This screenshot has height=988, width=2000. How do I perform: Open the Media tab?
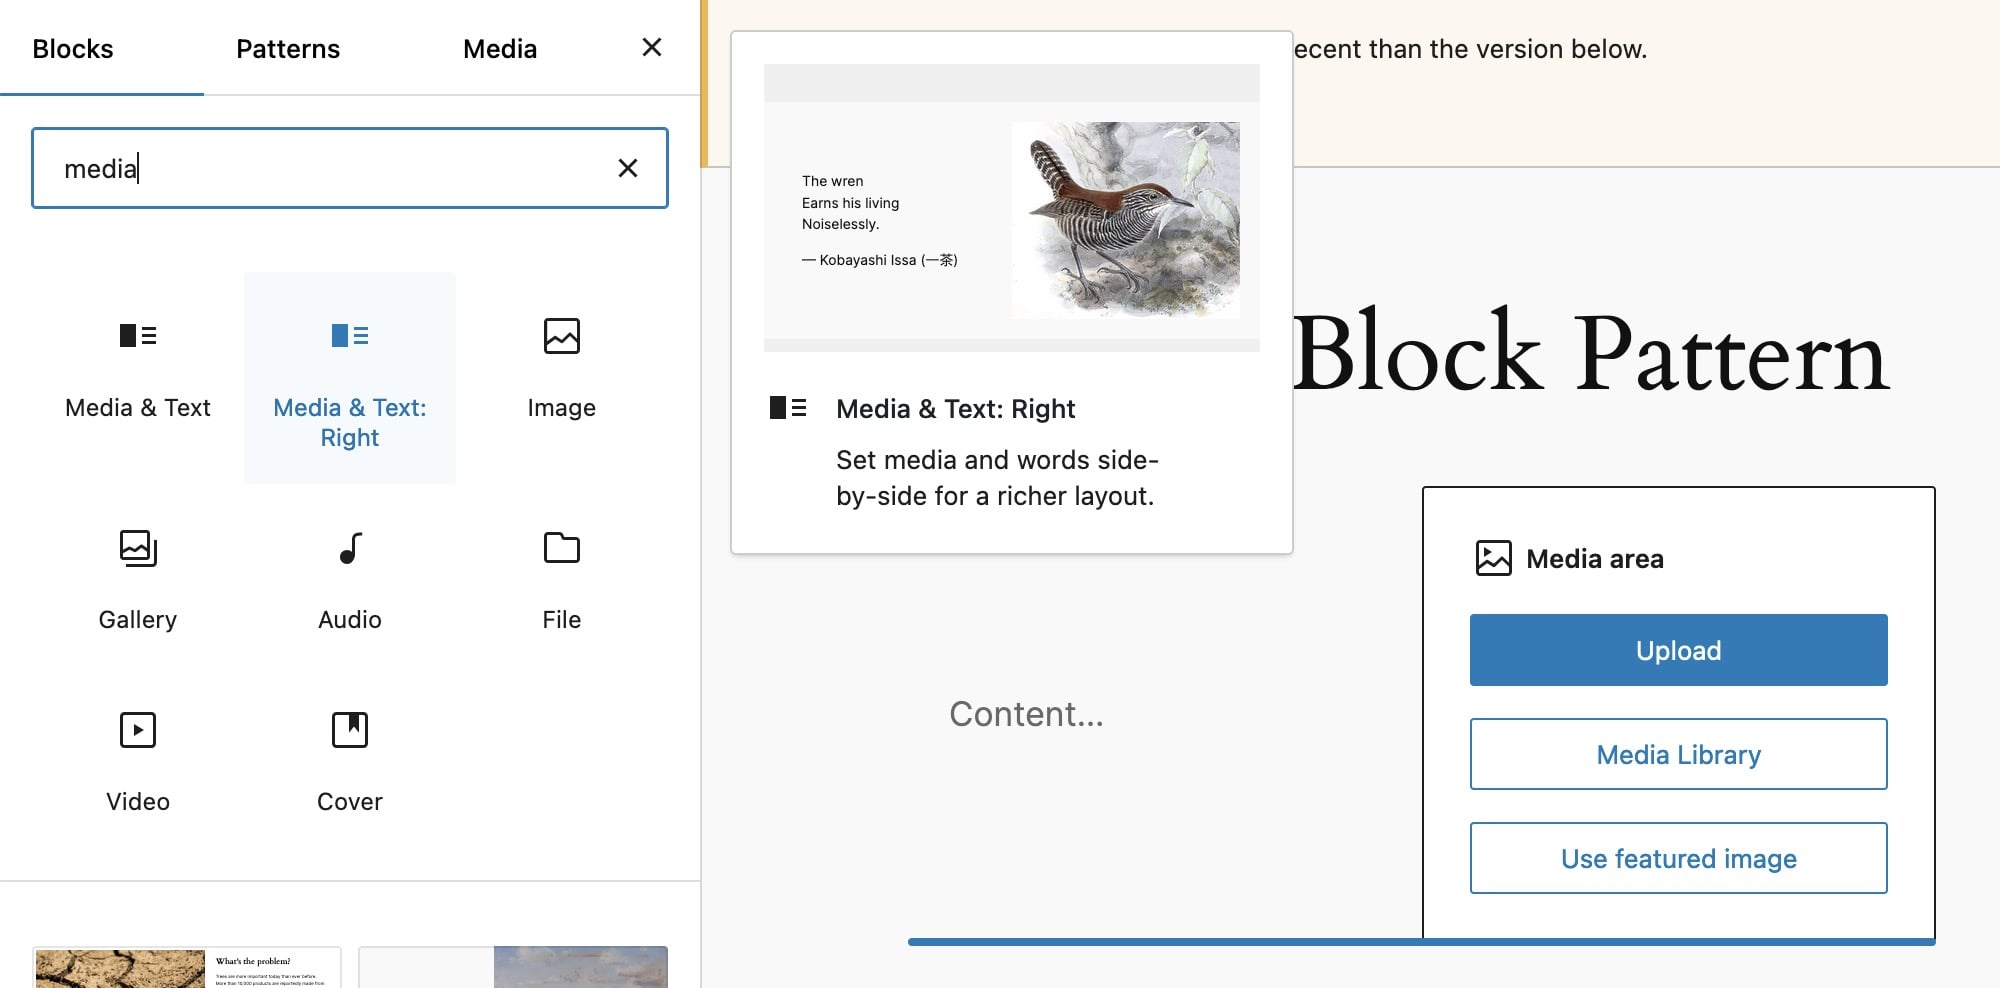(x=500, y=48)
